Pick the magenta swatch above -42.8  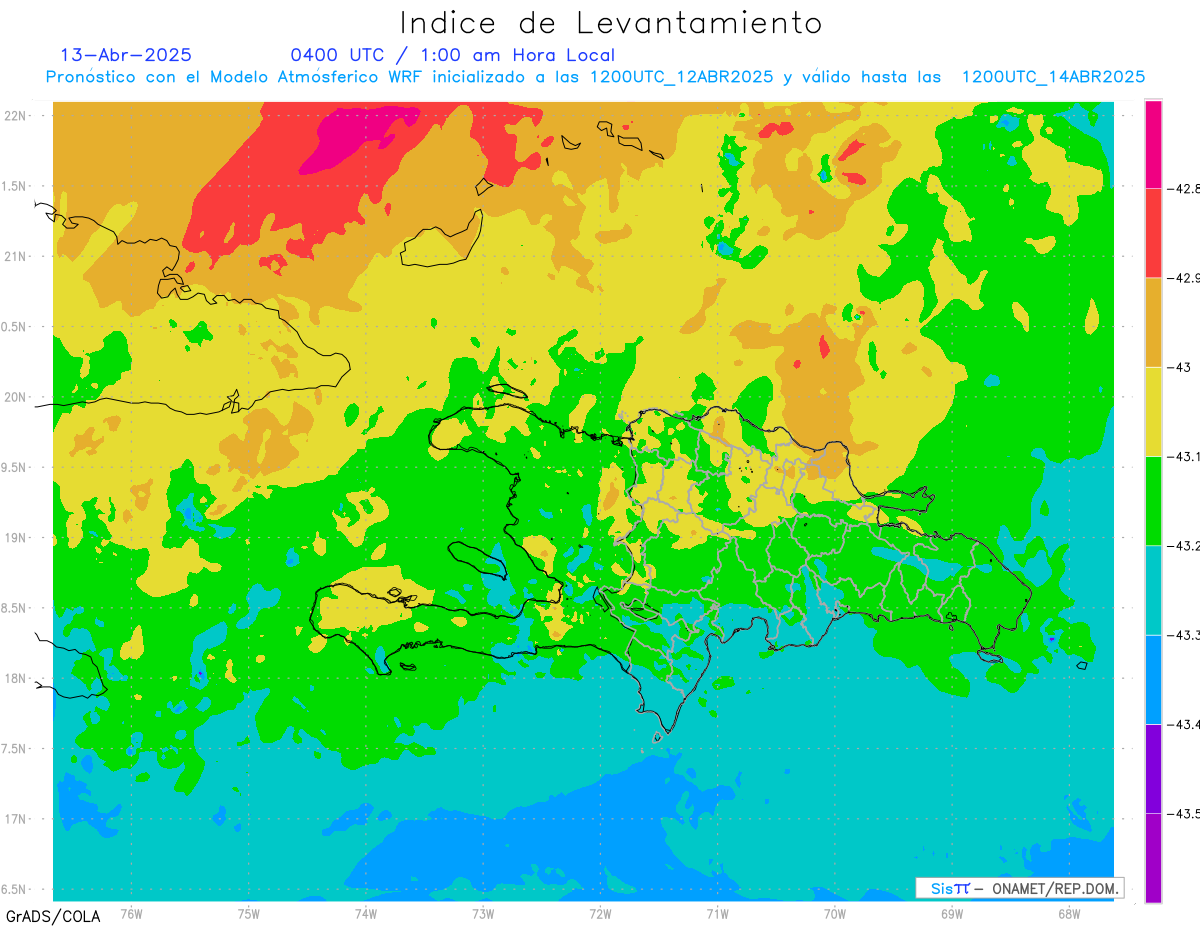[1153, 143]
